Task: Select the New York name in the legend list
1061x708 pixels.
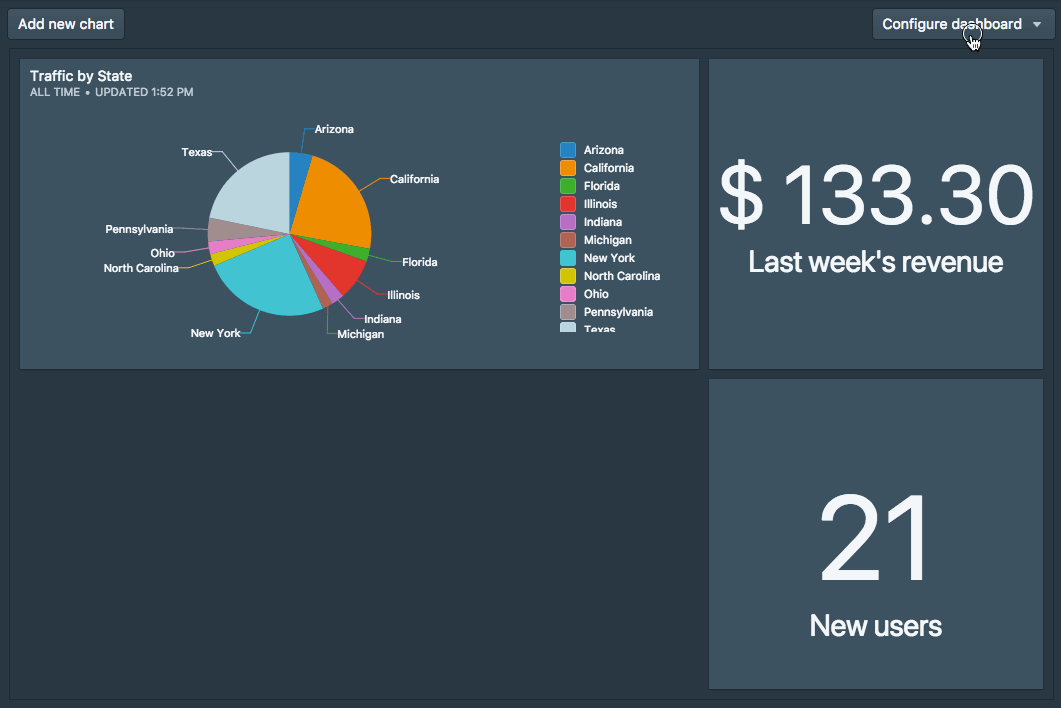Action: click(x=609, y=258)
